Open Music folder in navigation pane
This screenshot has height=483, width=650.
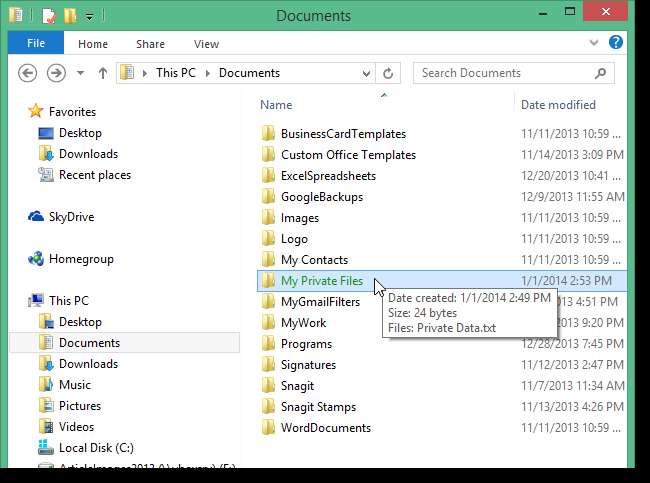75,385
